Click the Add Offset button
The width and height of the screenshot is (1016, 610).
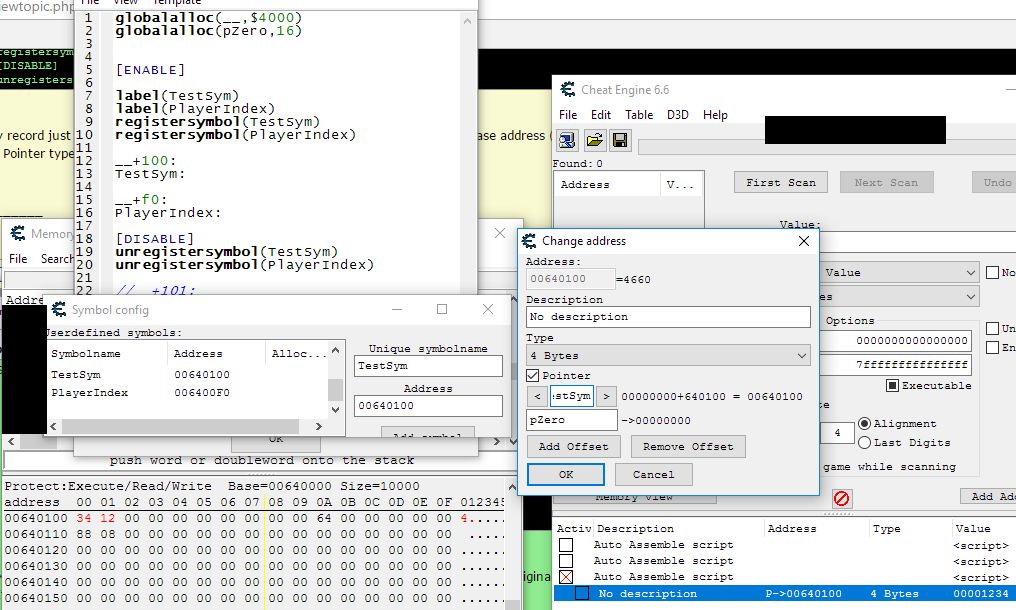coord(573,447)
